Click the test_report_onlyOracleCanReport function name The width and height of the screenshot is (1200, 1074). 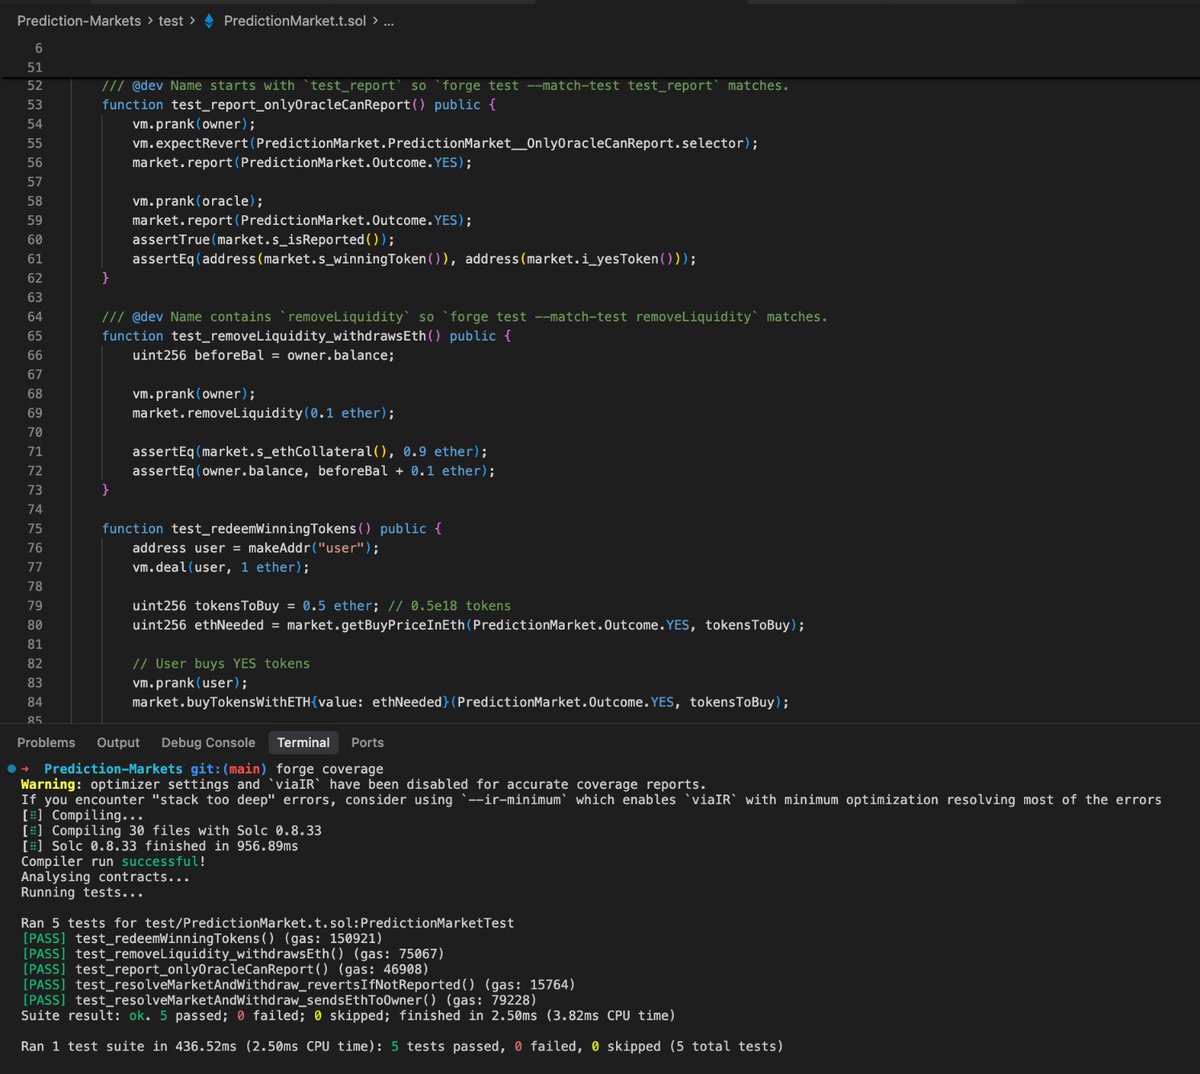[290, 105]
